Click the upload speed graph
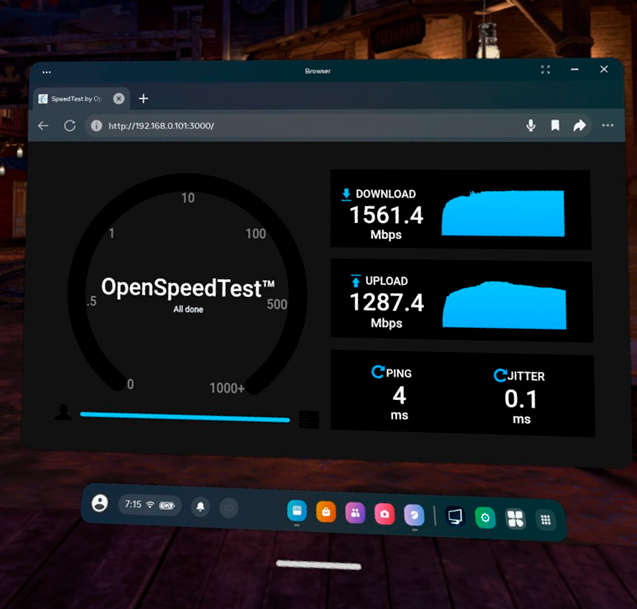 click(504, 305)
